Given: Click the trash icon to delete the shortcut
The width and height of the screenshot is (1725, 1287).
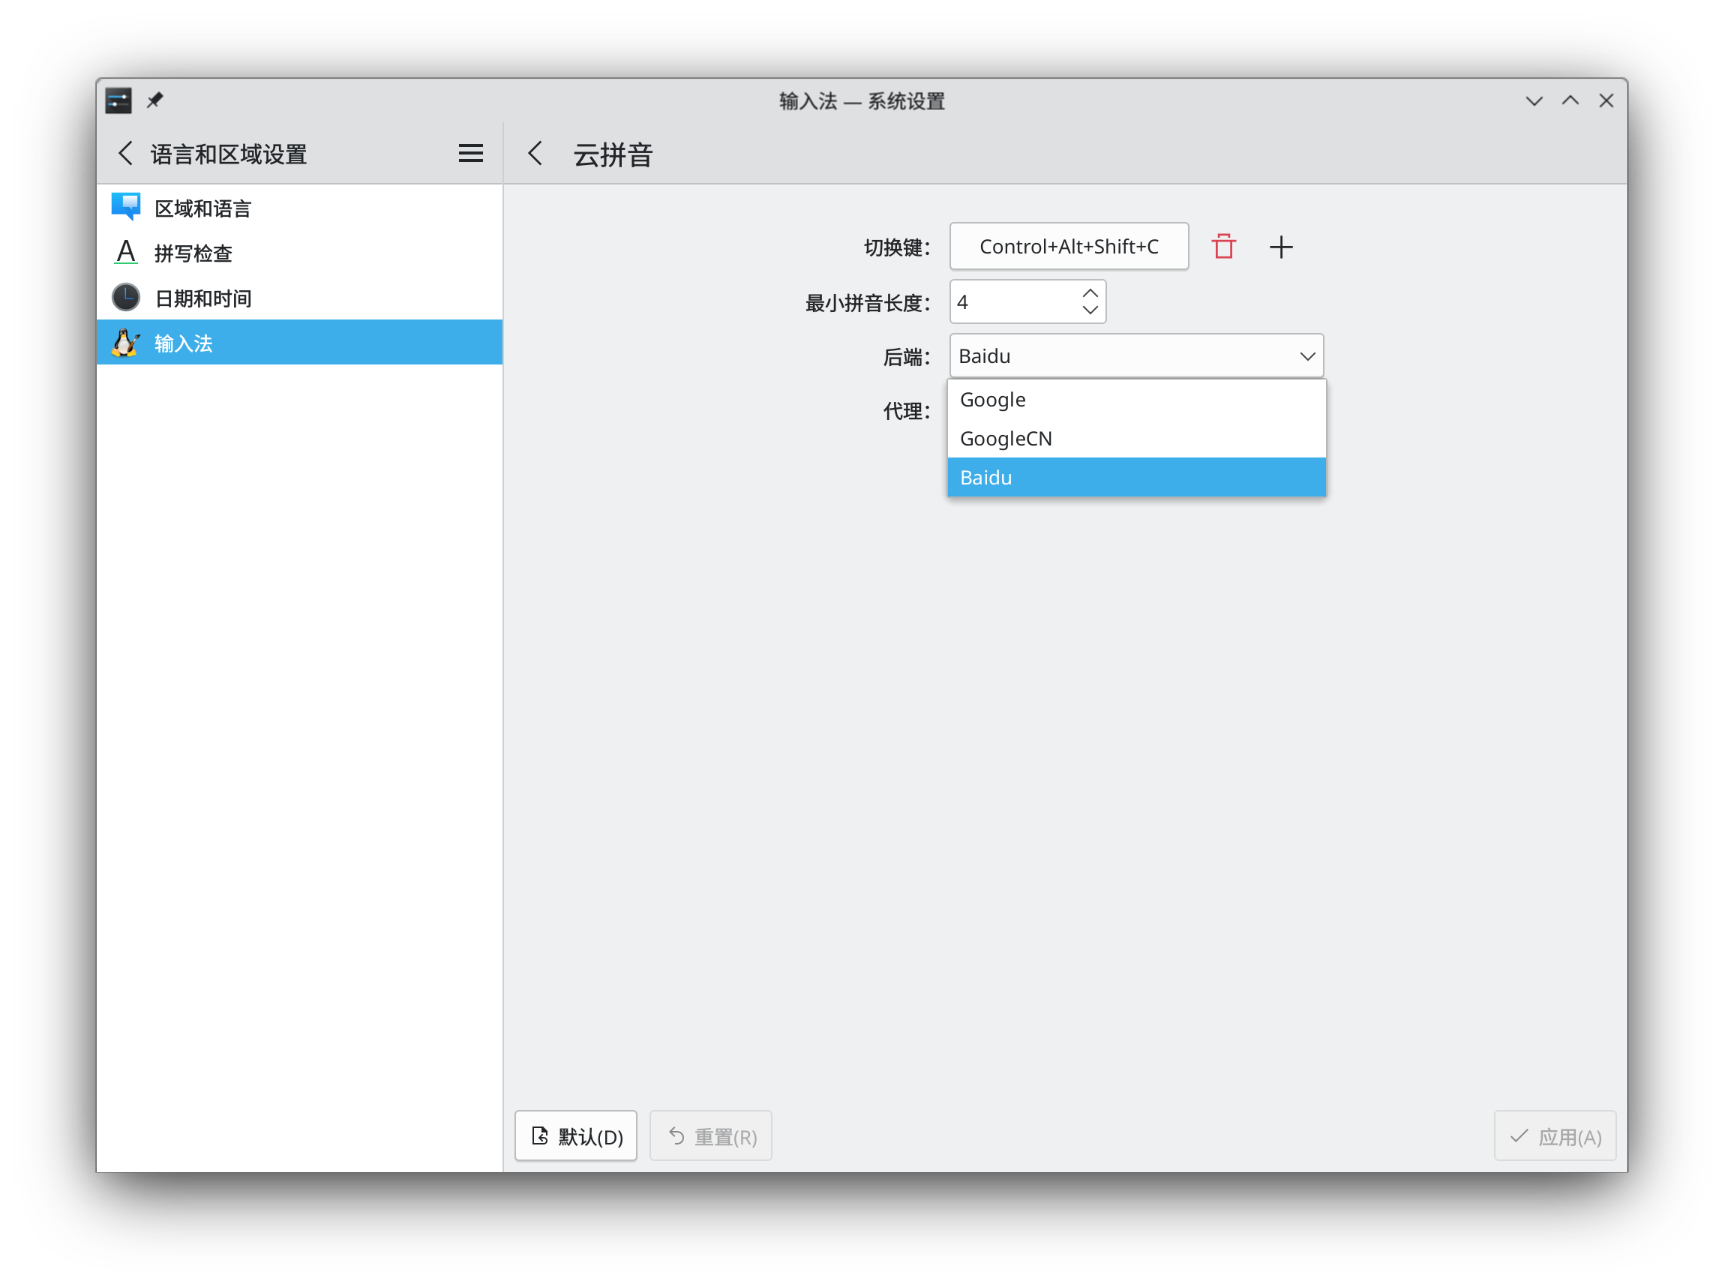Looking at the screenshot, I should [x=1223, y=246].
